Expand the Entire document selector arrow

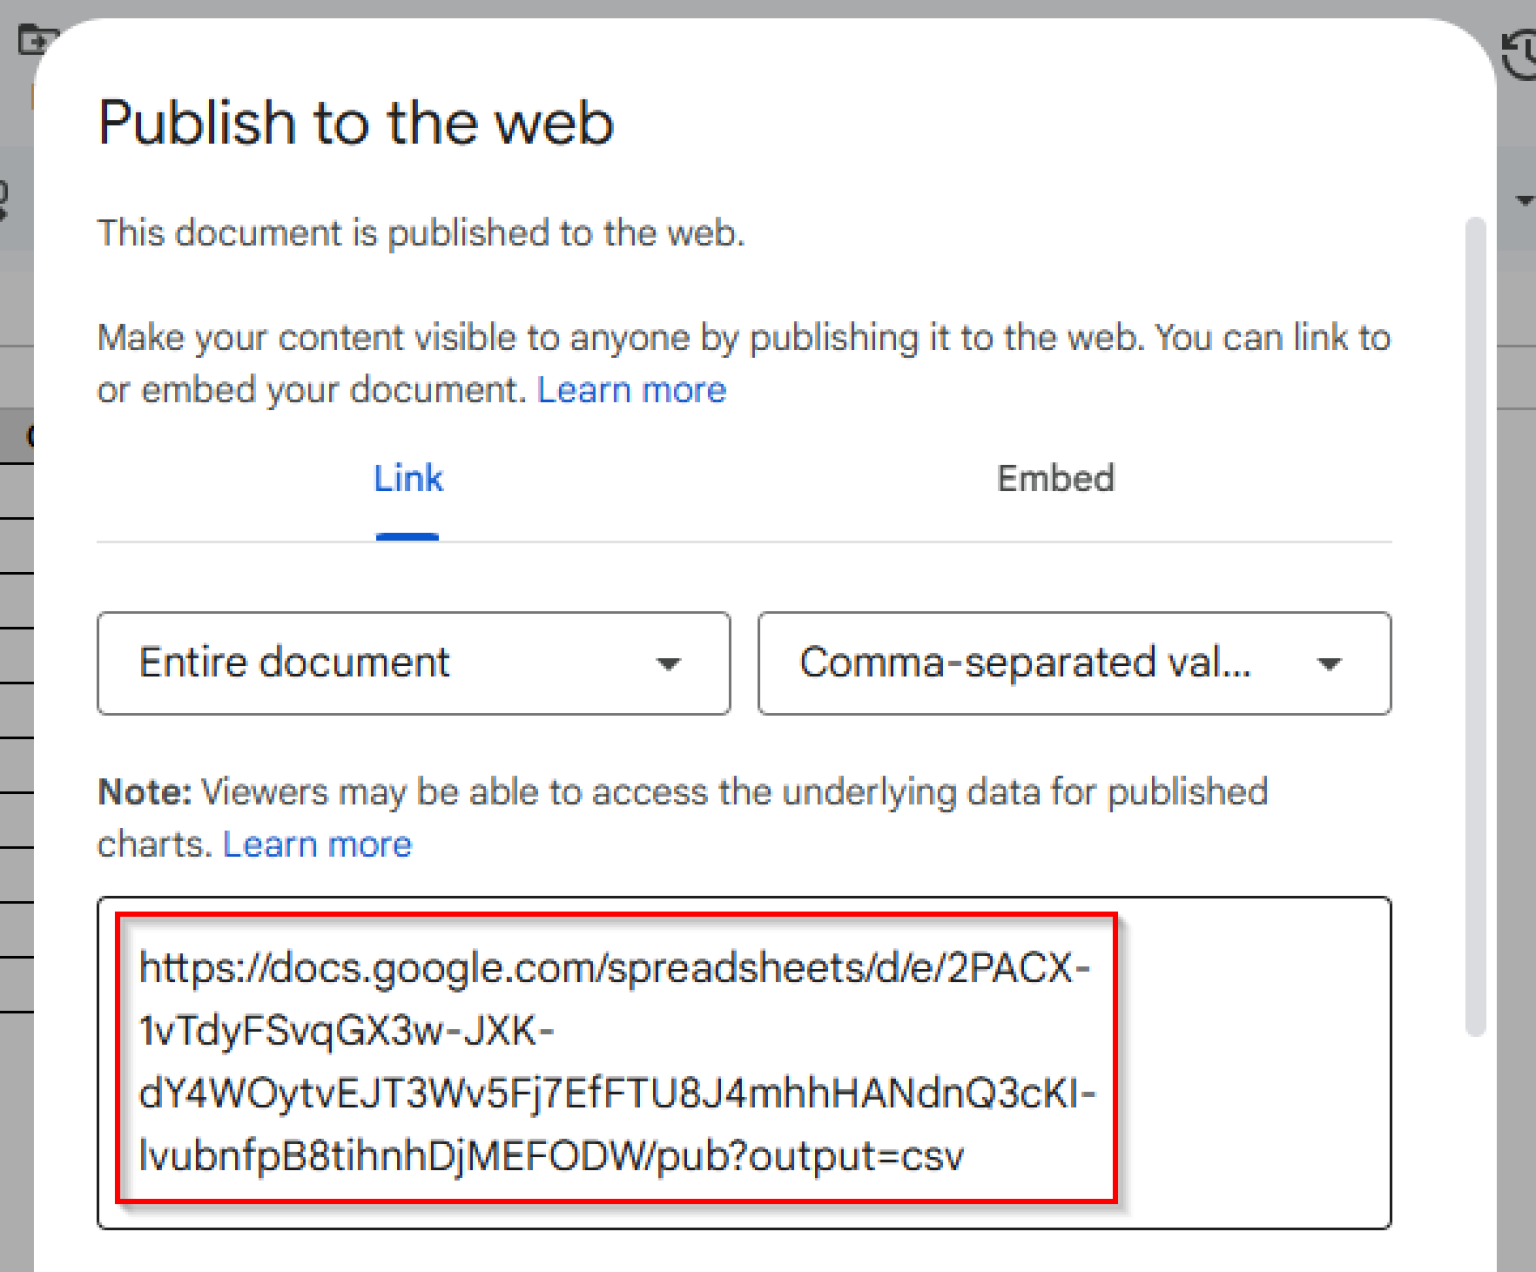coord(668,663)
